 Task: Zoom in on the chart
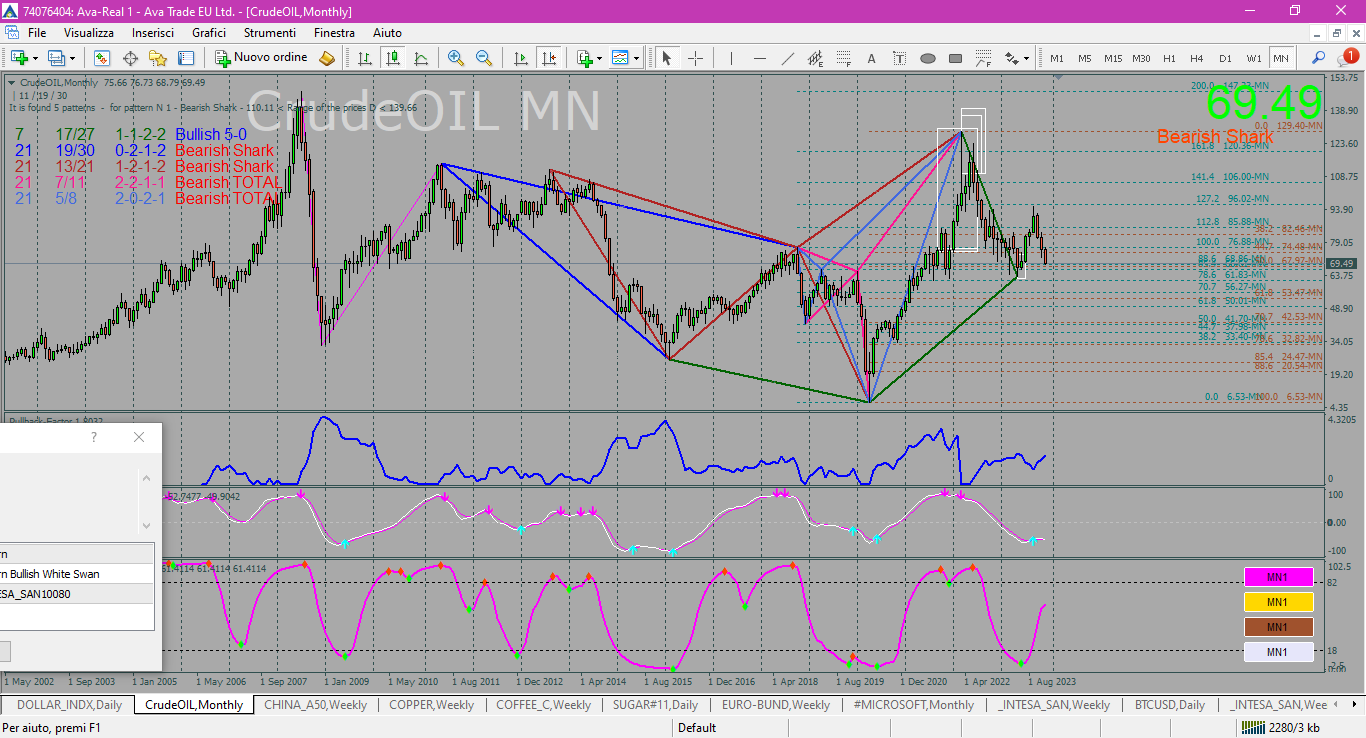tap(456, 58)
